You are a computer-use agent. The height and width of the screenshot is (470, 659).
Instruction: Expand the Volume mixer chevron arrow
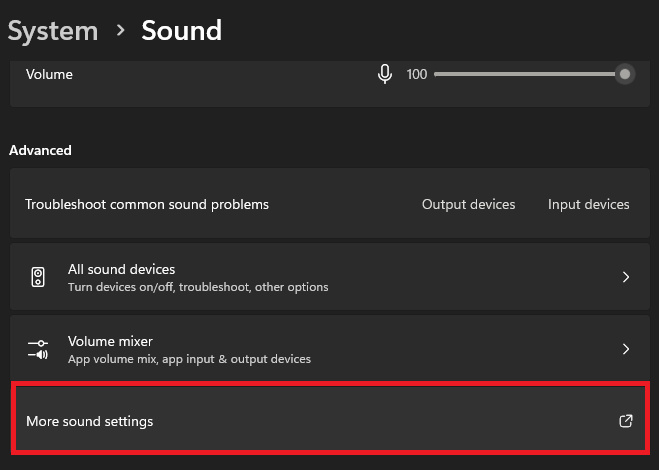pyautogui.click(x=626, y=349)
